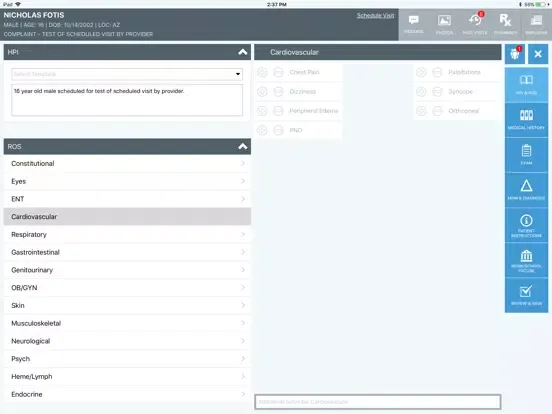Mark Orthopnea as negative

(437, 111)
